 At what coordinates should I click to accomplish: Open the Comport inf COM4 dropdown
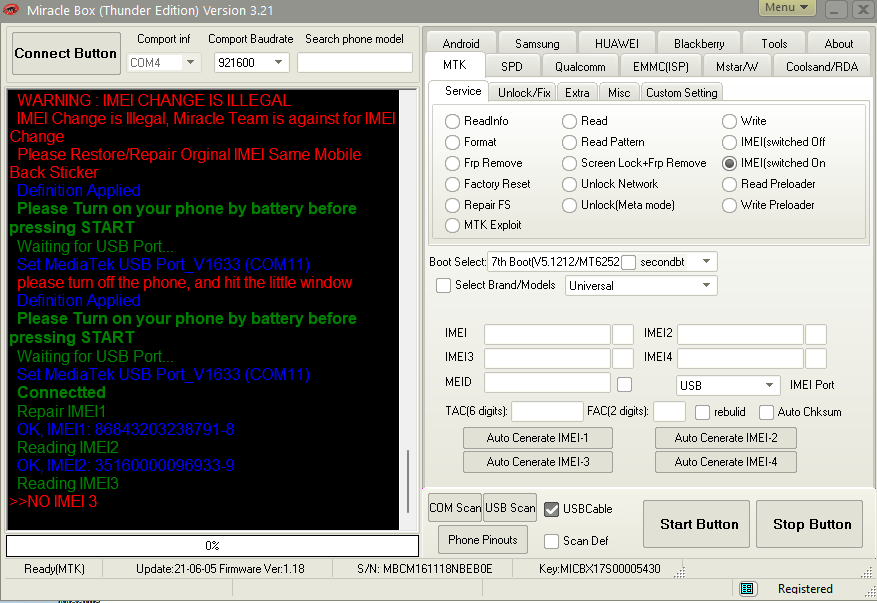tap(191, 62)
